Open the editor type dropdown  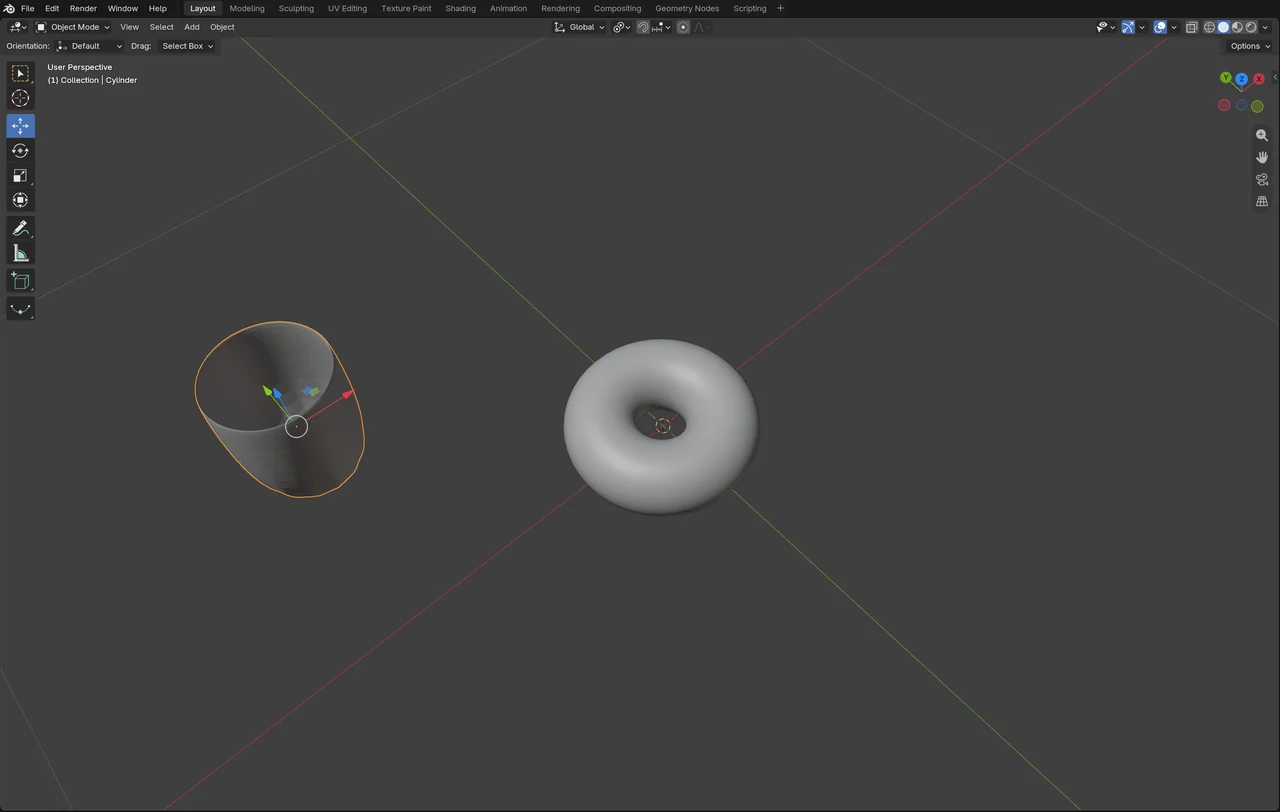(18, 27)
